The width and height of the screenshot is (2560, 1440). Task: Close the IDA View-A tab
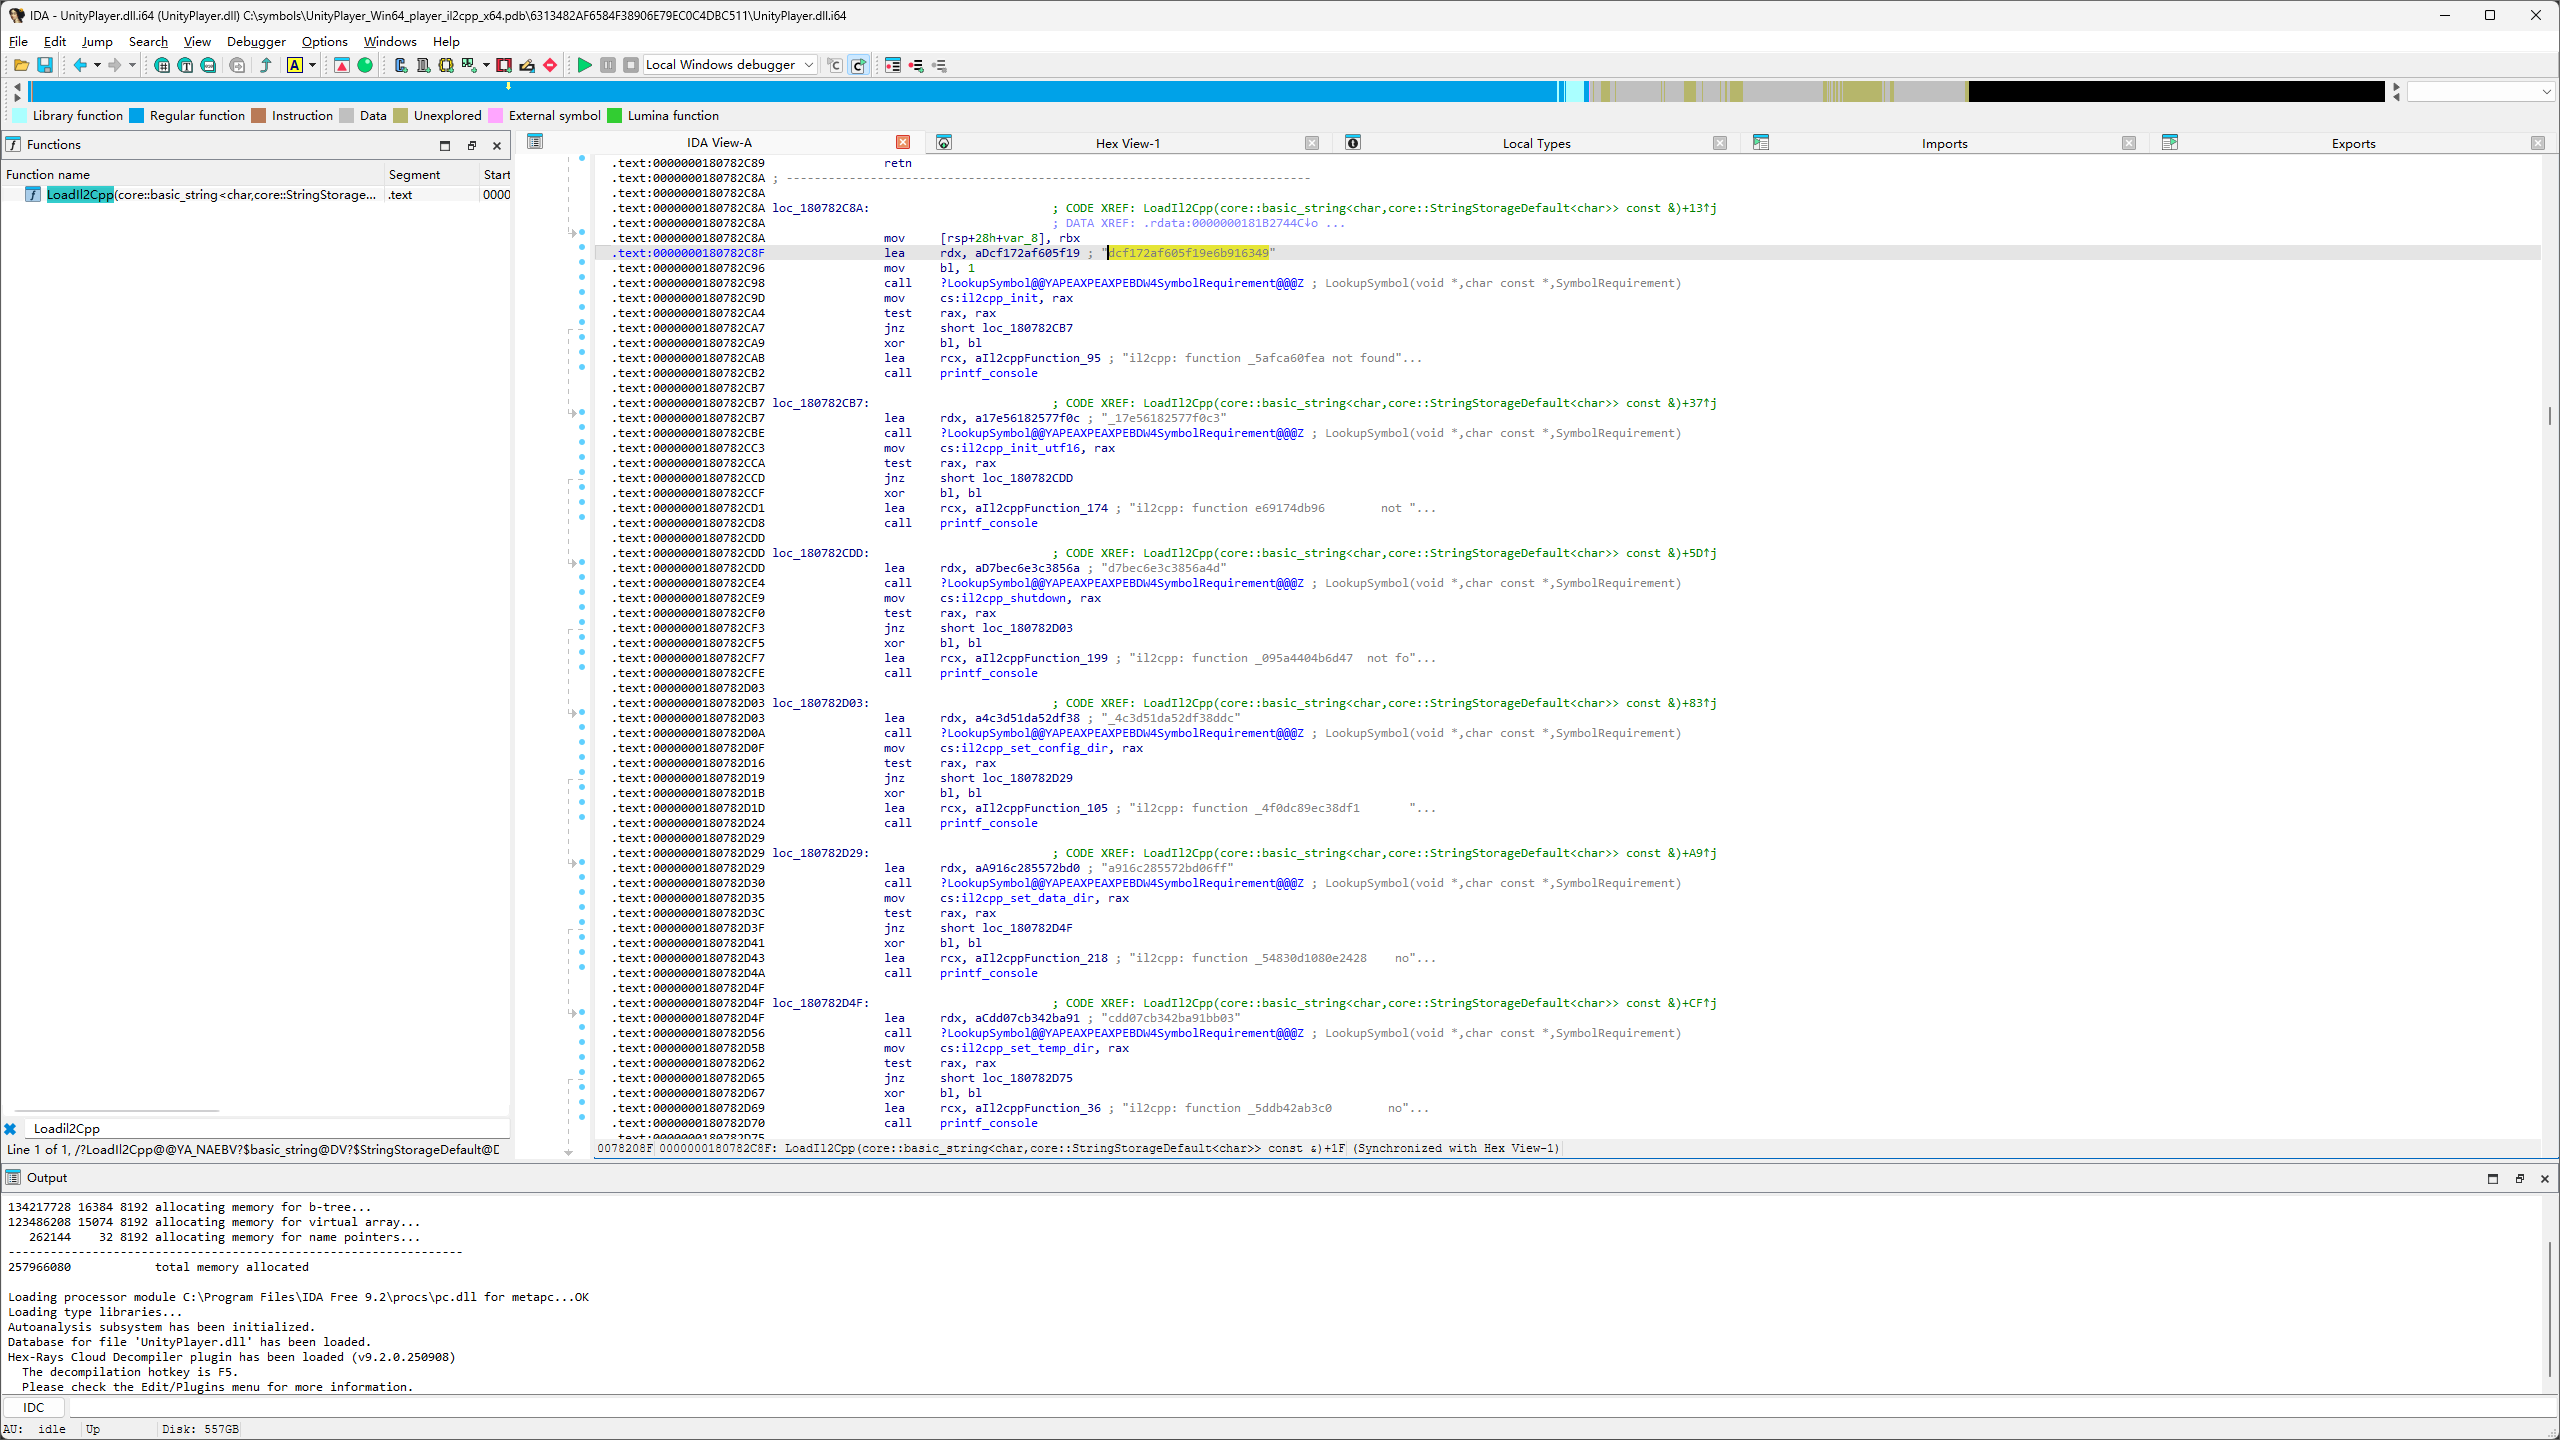[902, 143]
